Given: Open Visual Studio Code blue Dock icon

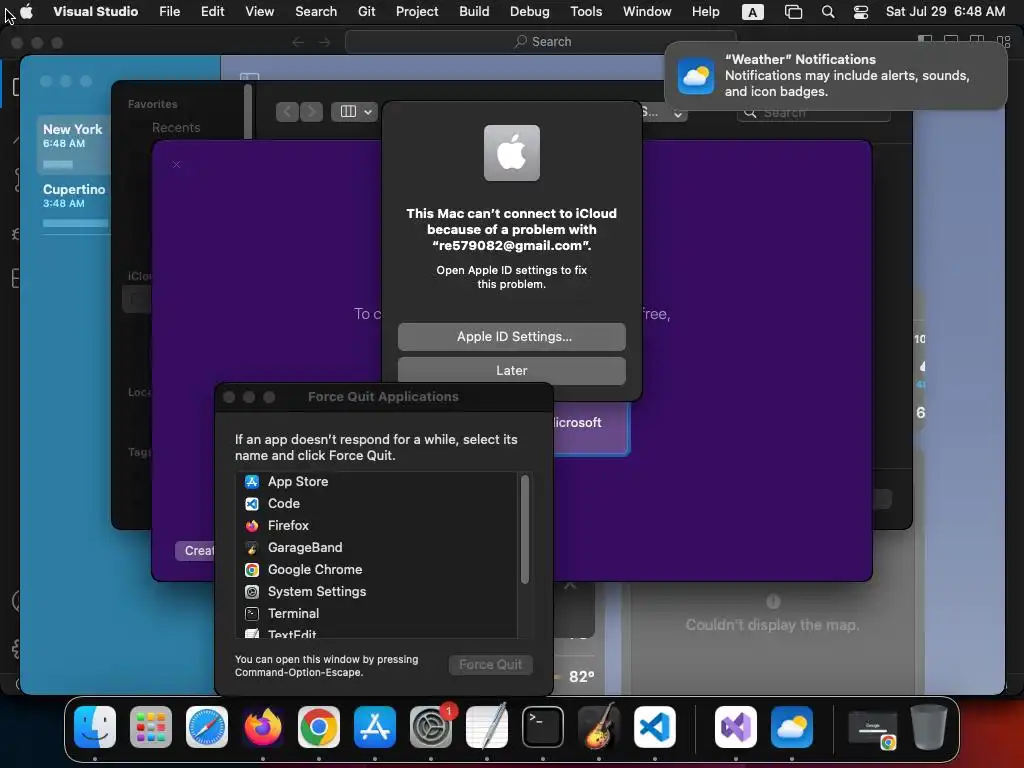Looking at the screenshot, I should (655, 727).
